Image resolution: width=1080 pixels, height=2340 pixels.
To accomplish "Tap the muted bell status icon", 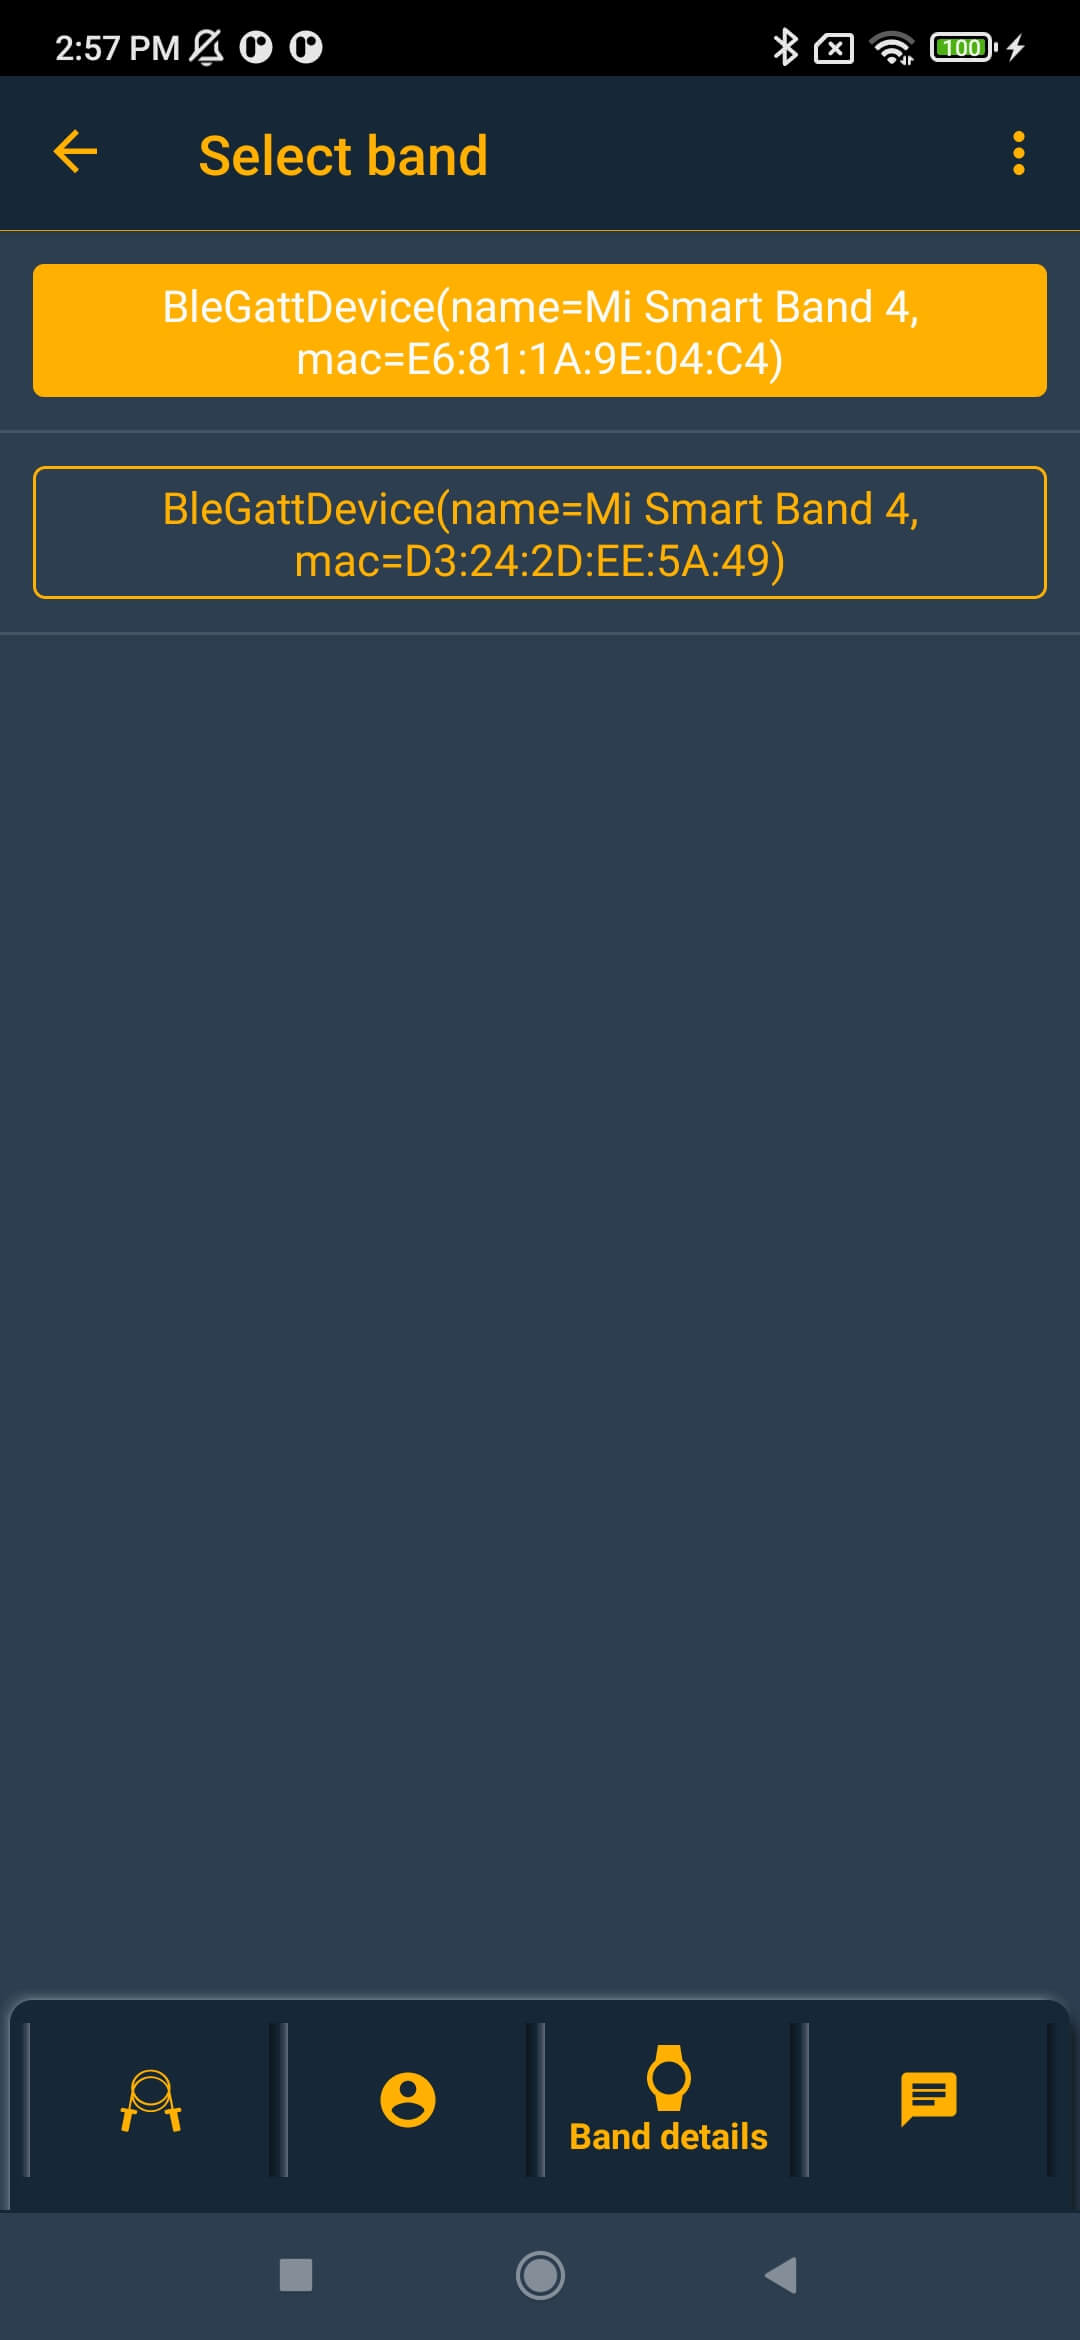I will point(207,48).
